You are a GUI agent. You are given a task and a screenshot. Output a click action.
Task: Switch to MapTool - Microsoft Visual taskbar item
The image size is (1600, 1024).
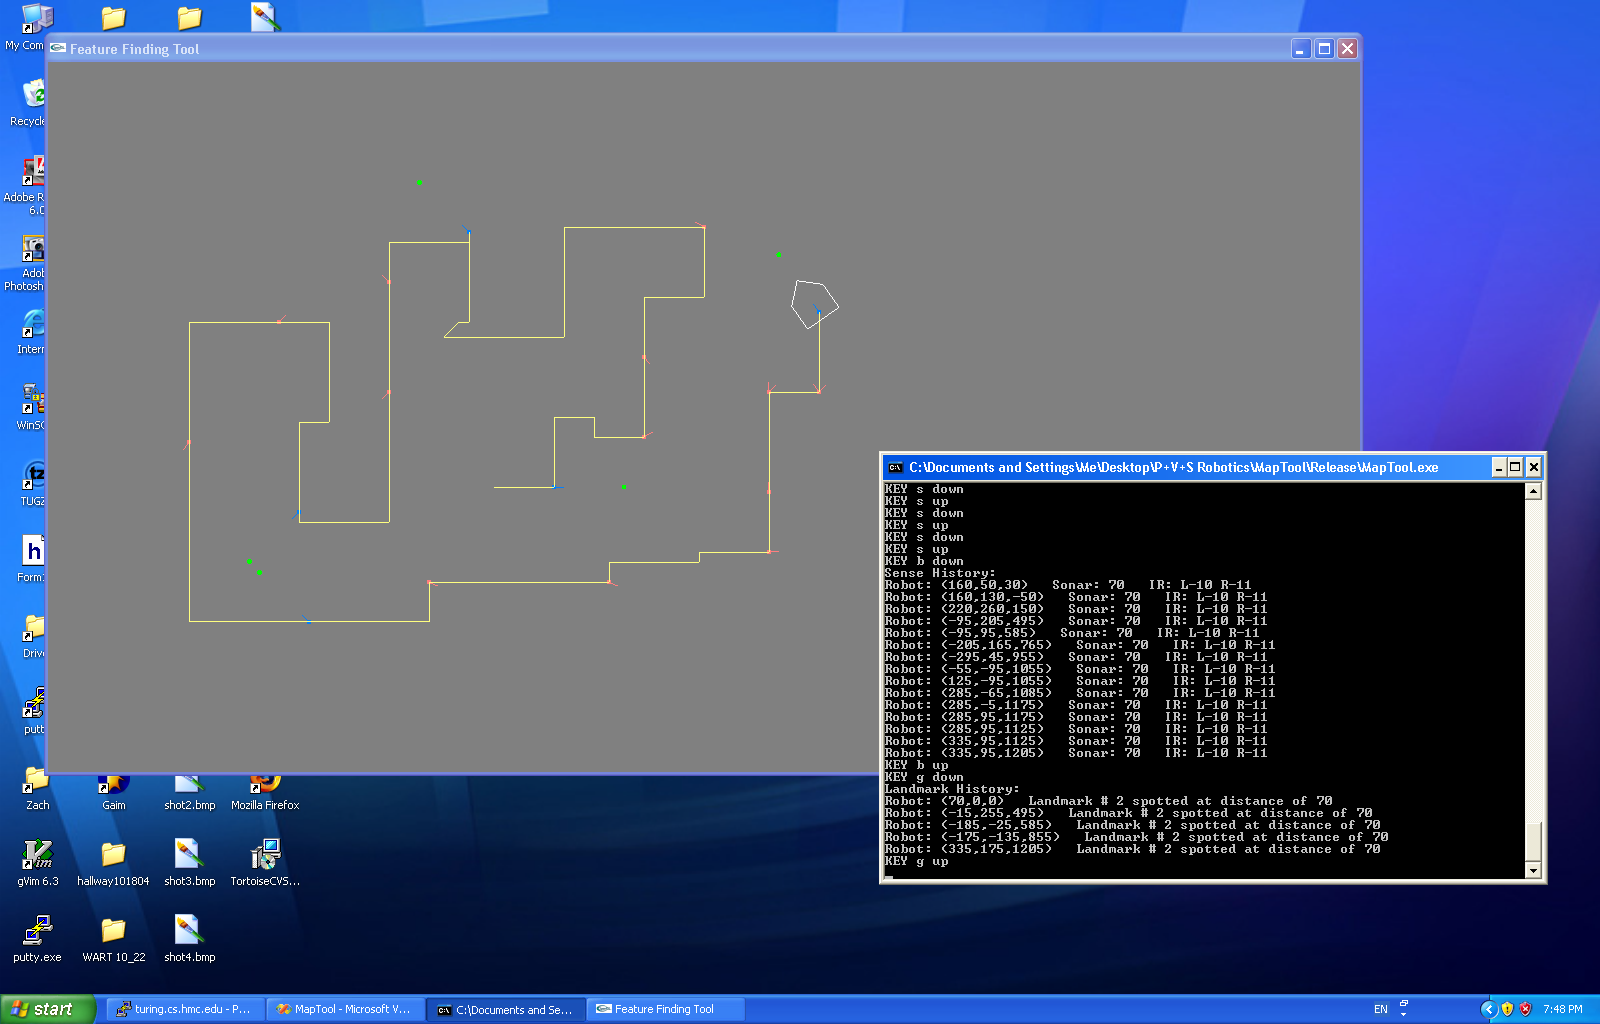coord(345,1009)
